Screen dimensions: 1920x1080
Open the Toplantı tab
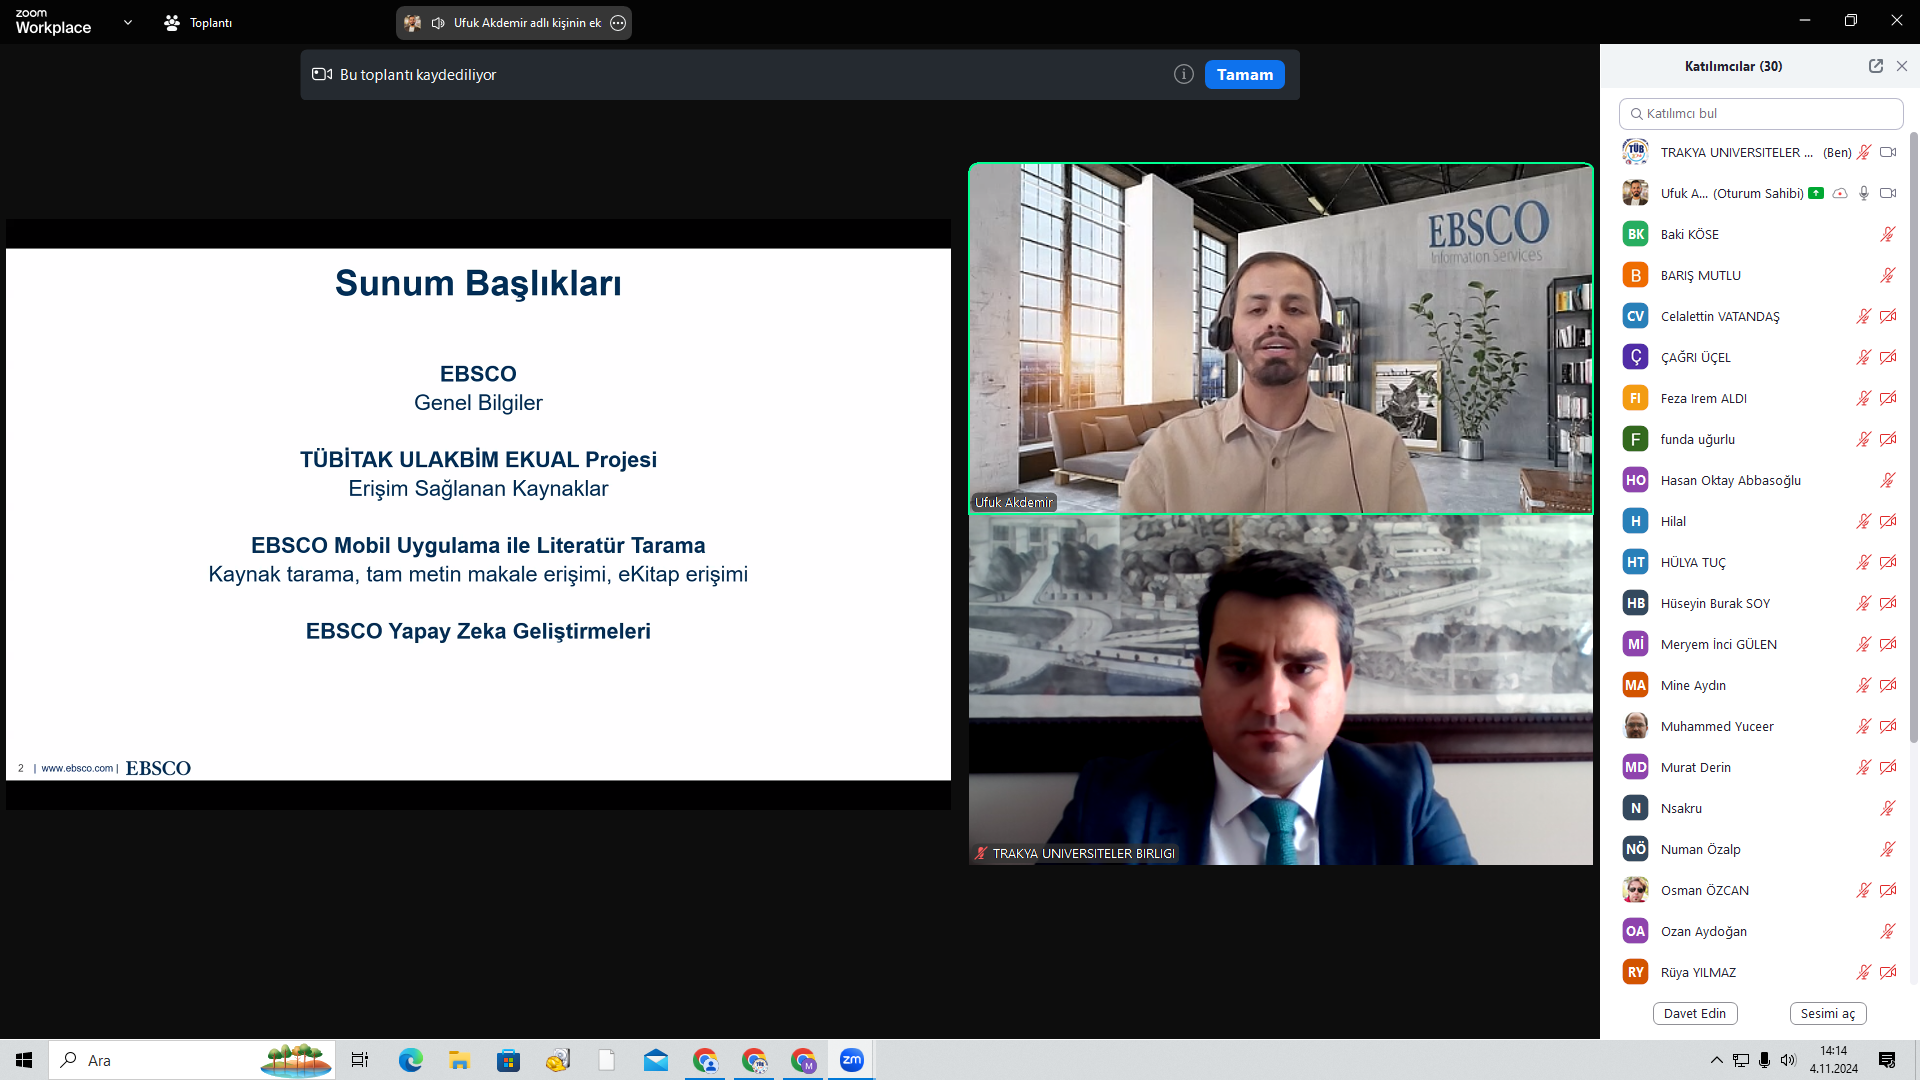tap(198, 23)
